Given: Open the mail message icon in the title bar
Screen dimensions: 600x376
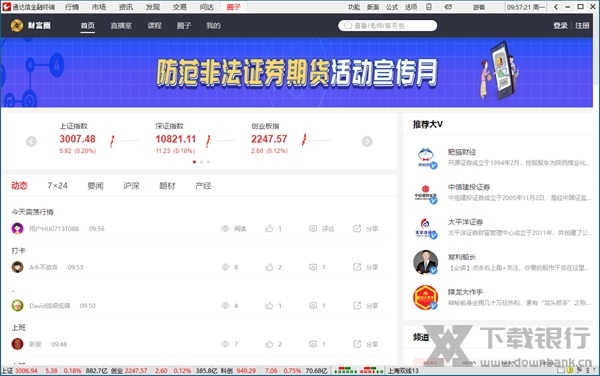Looking at the screenshot, I should coord(448,7).
